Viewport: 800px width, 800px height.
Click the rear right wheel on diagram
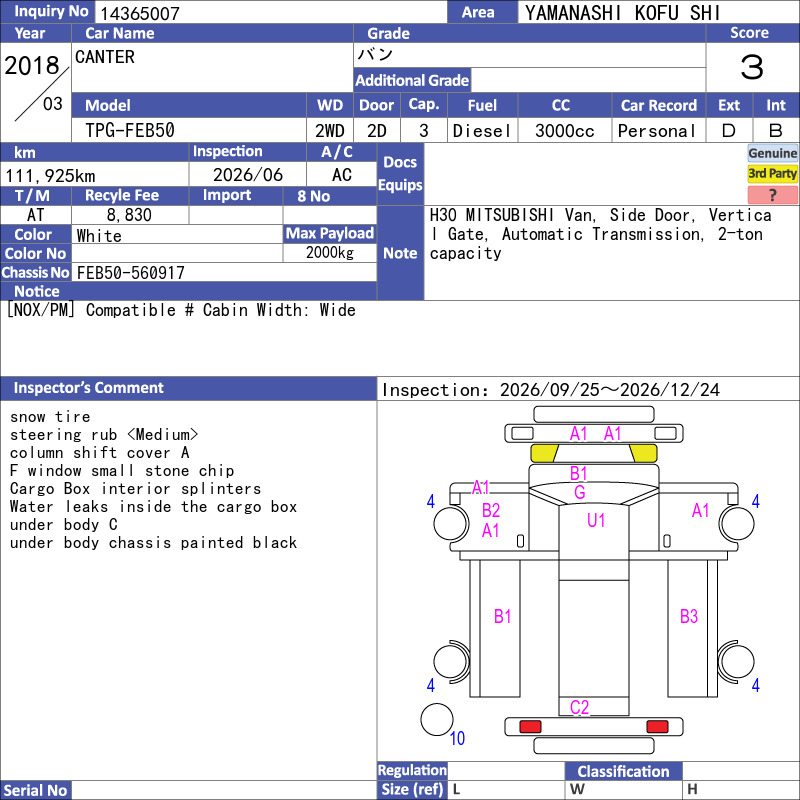coord(736,662)
